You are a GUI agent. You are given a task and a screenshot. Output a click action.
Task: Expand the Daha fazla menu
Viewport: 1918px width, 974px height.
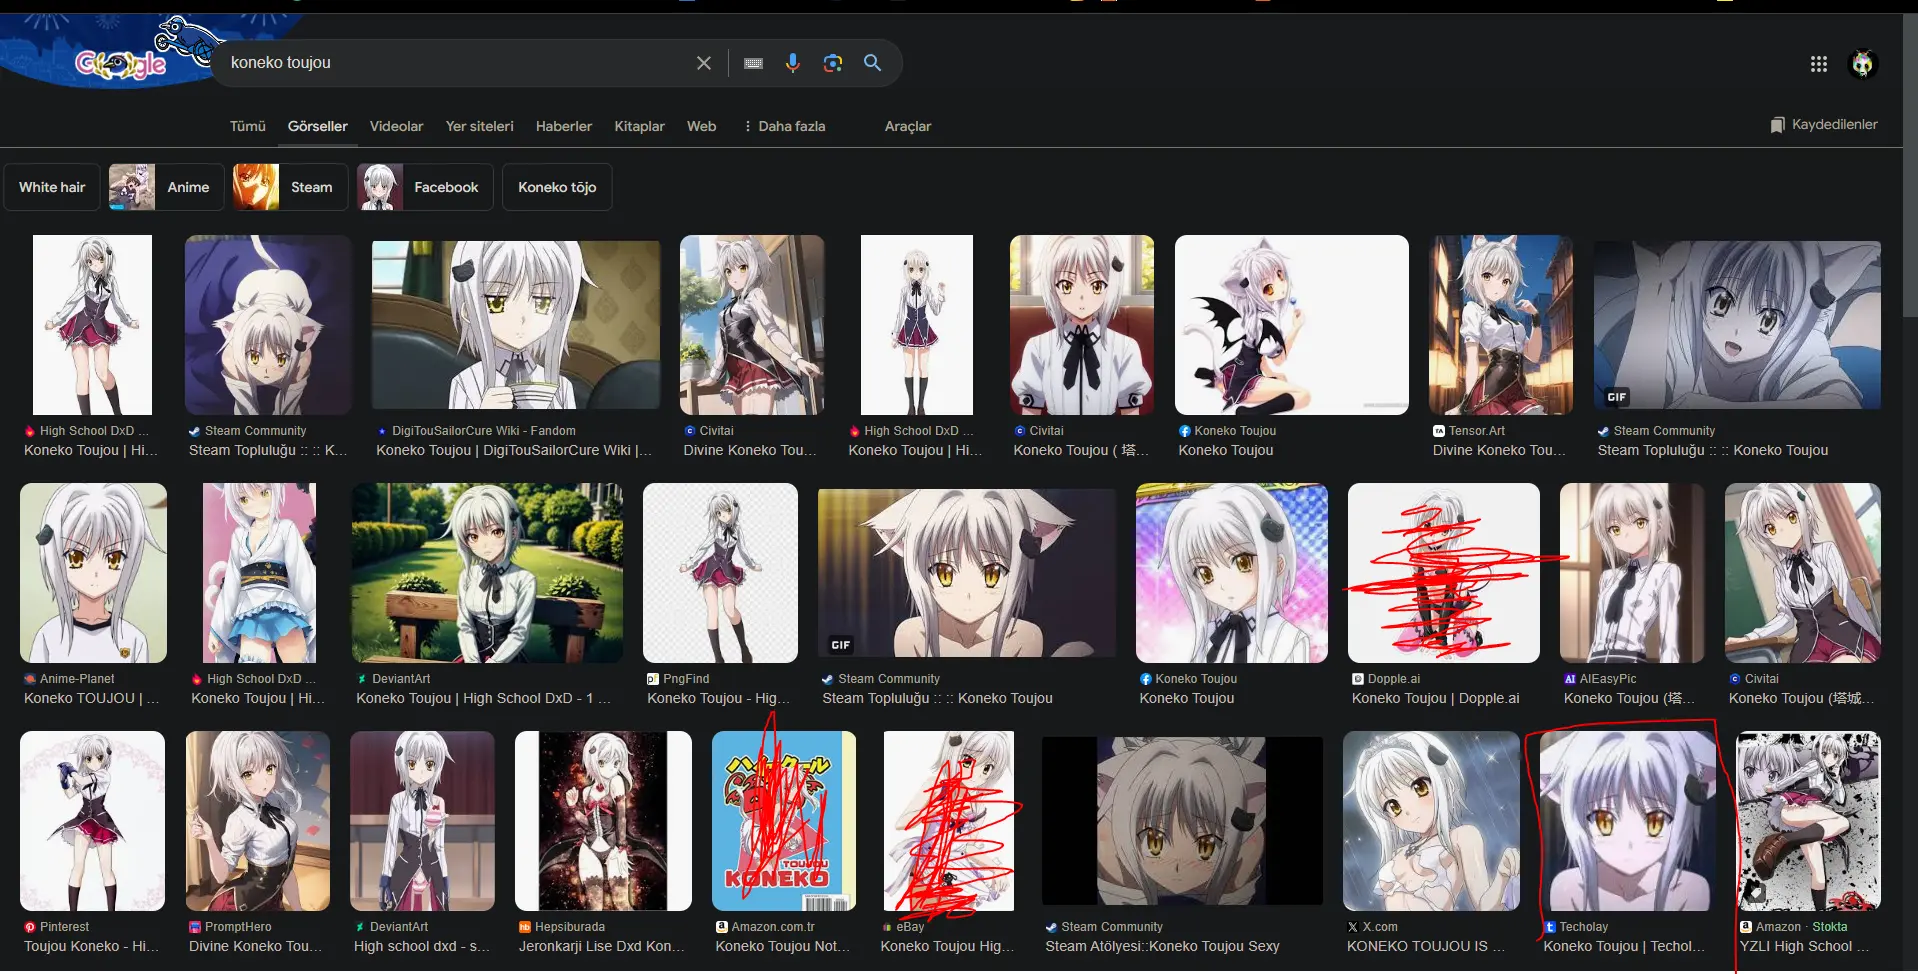point(784,126)
